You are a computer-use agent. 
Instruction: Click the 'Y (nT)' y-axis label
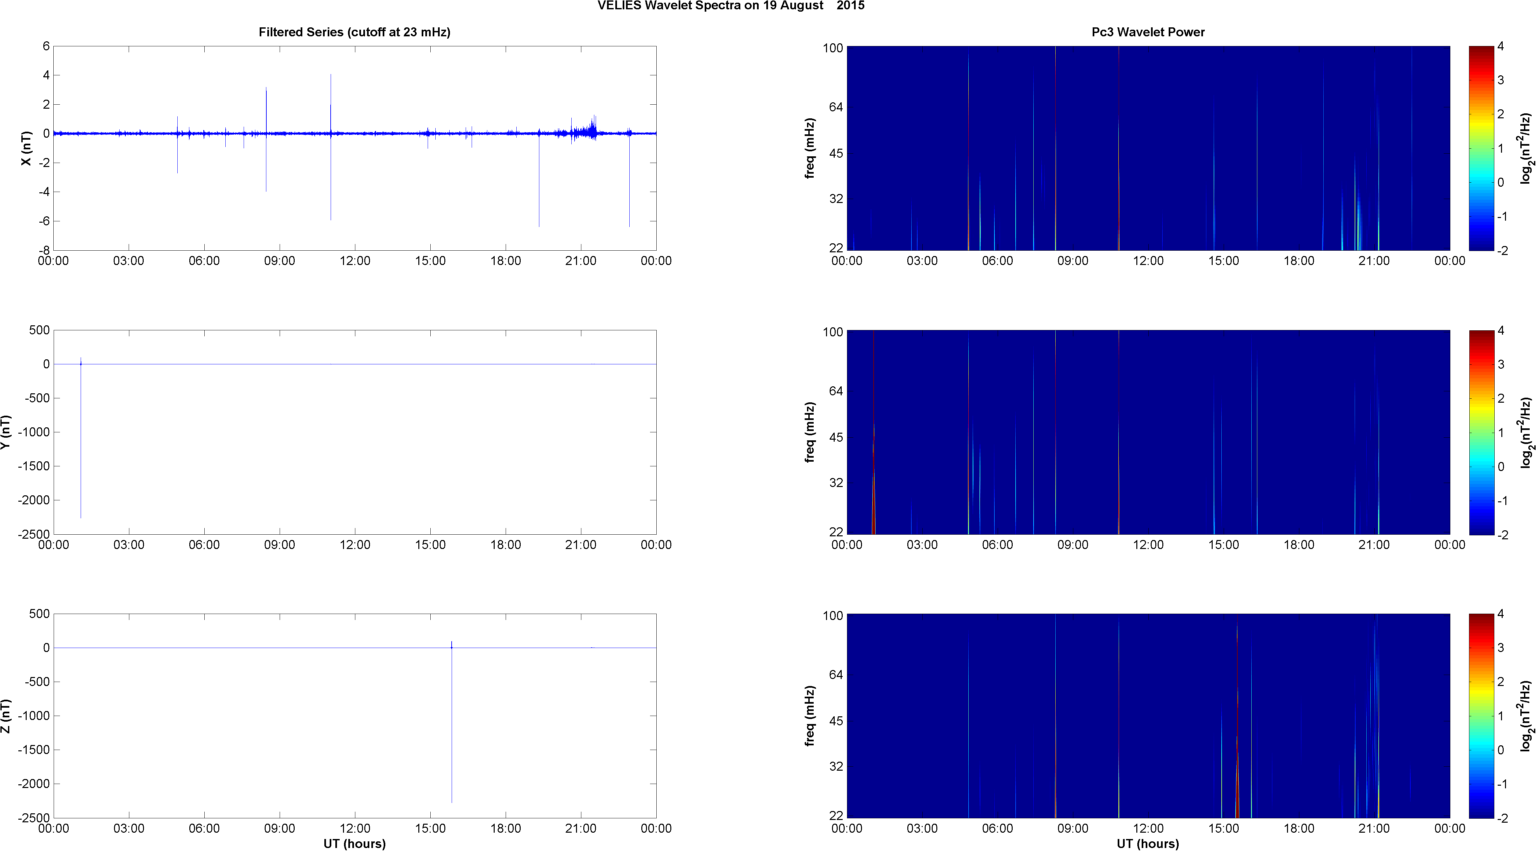(6, 432)
